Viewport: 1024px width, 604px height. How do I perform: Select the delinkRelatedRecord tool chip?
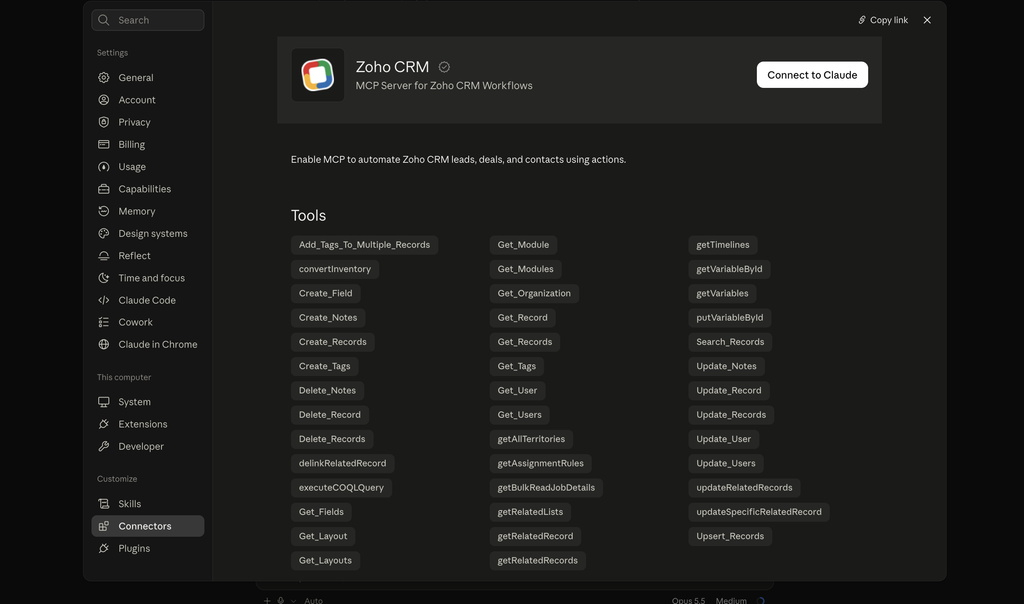click(x=342, y=464)
